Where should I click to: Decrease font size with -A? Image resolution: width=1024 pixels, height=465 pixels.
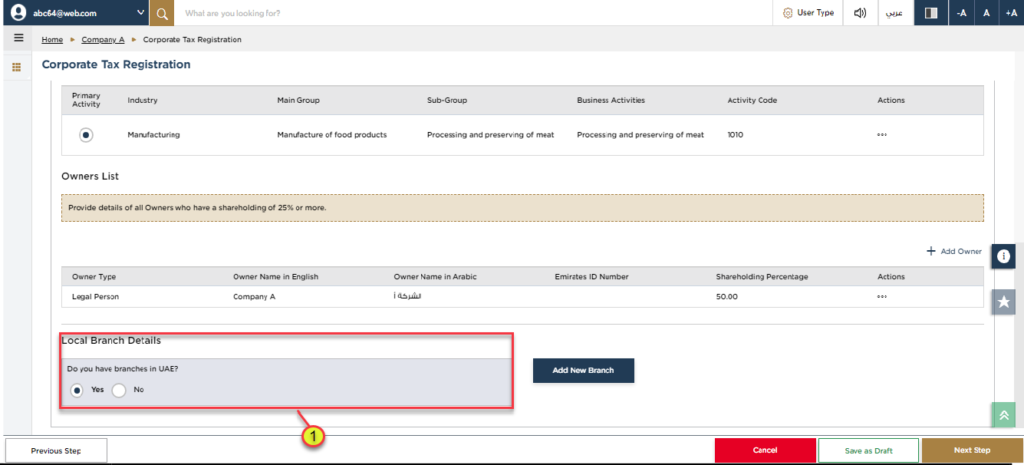[x=961, y=12]
